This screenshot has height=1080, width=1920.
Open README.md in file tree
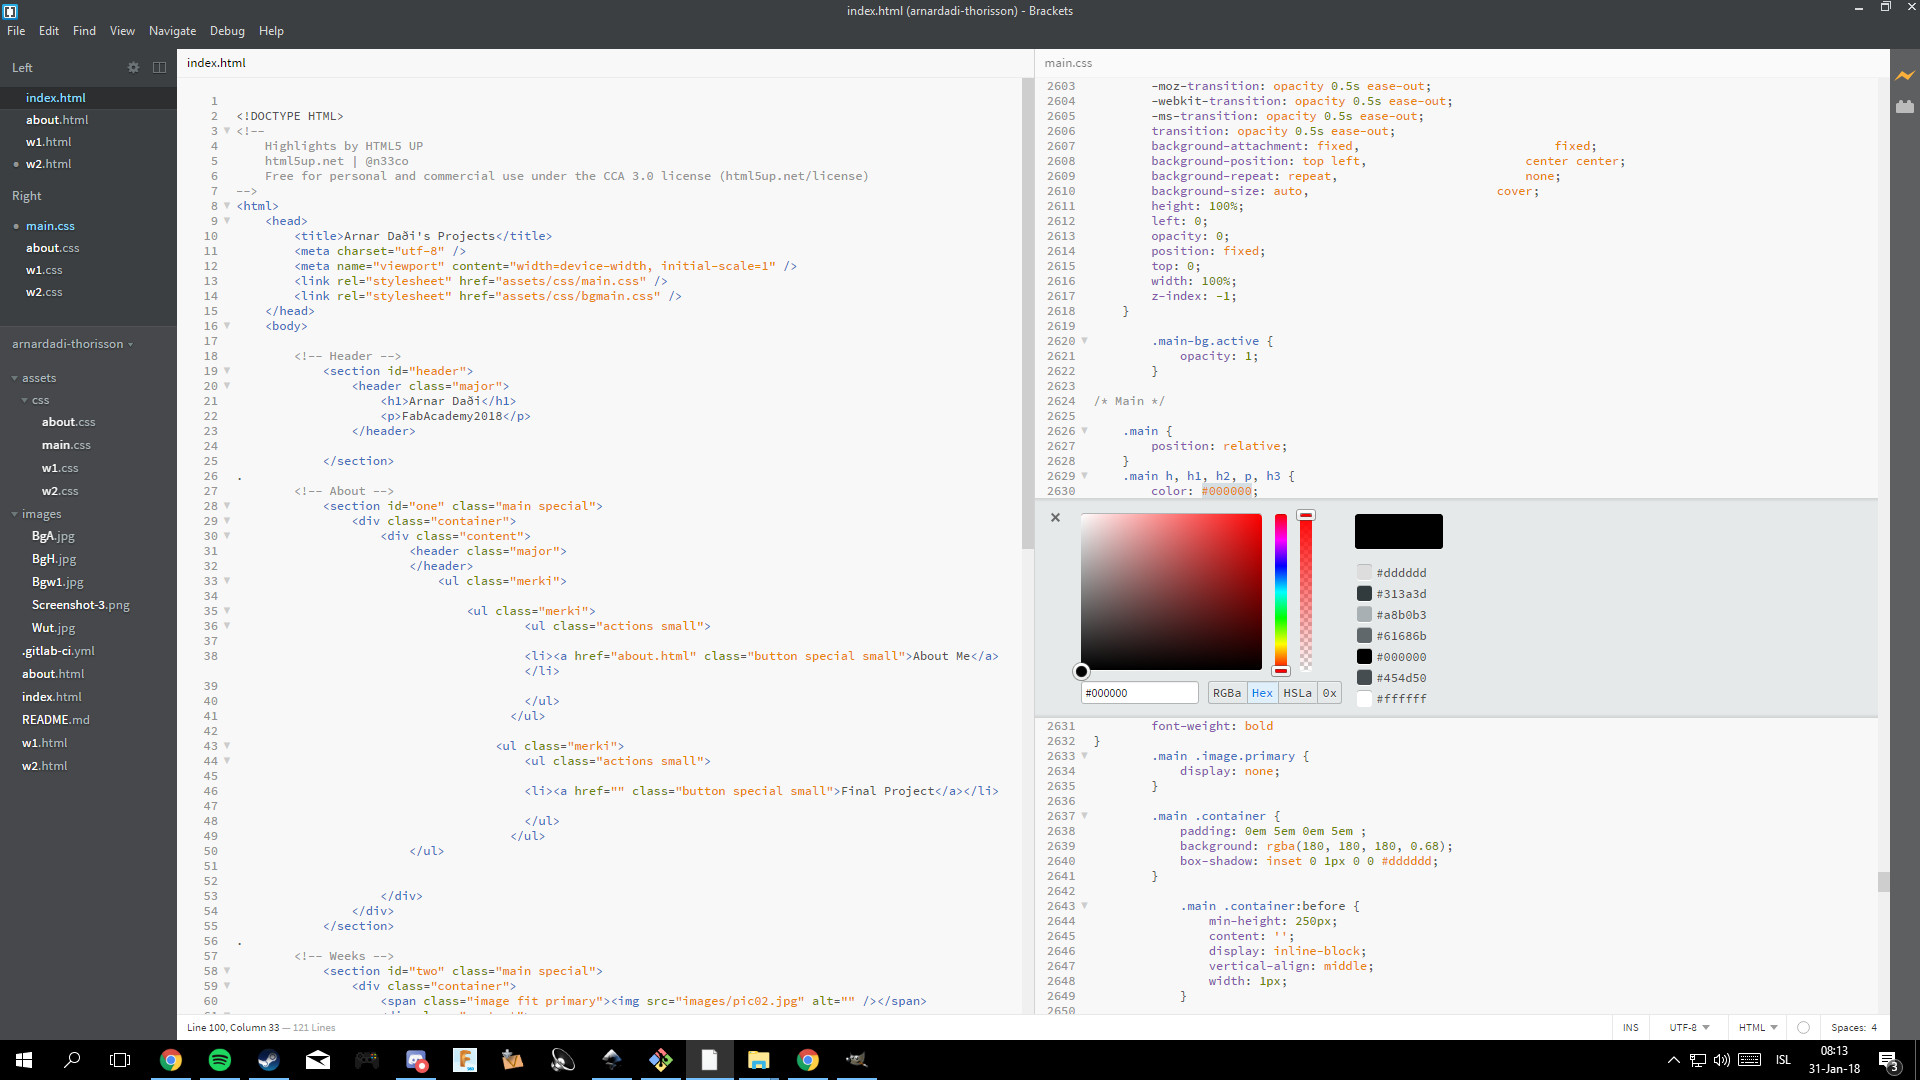pyautogui.click(x=56, y=720)
